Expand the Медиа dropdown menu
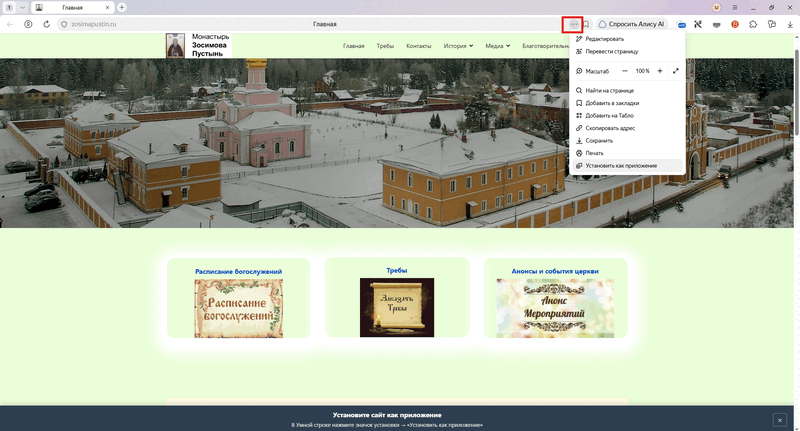The width and height of the screenshot is (800, 431). pyautogui.click(x=497, y=46)
